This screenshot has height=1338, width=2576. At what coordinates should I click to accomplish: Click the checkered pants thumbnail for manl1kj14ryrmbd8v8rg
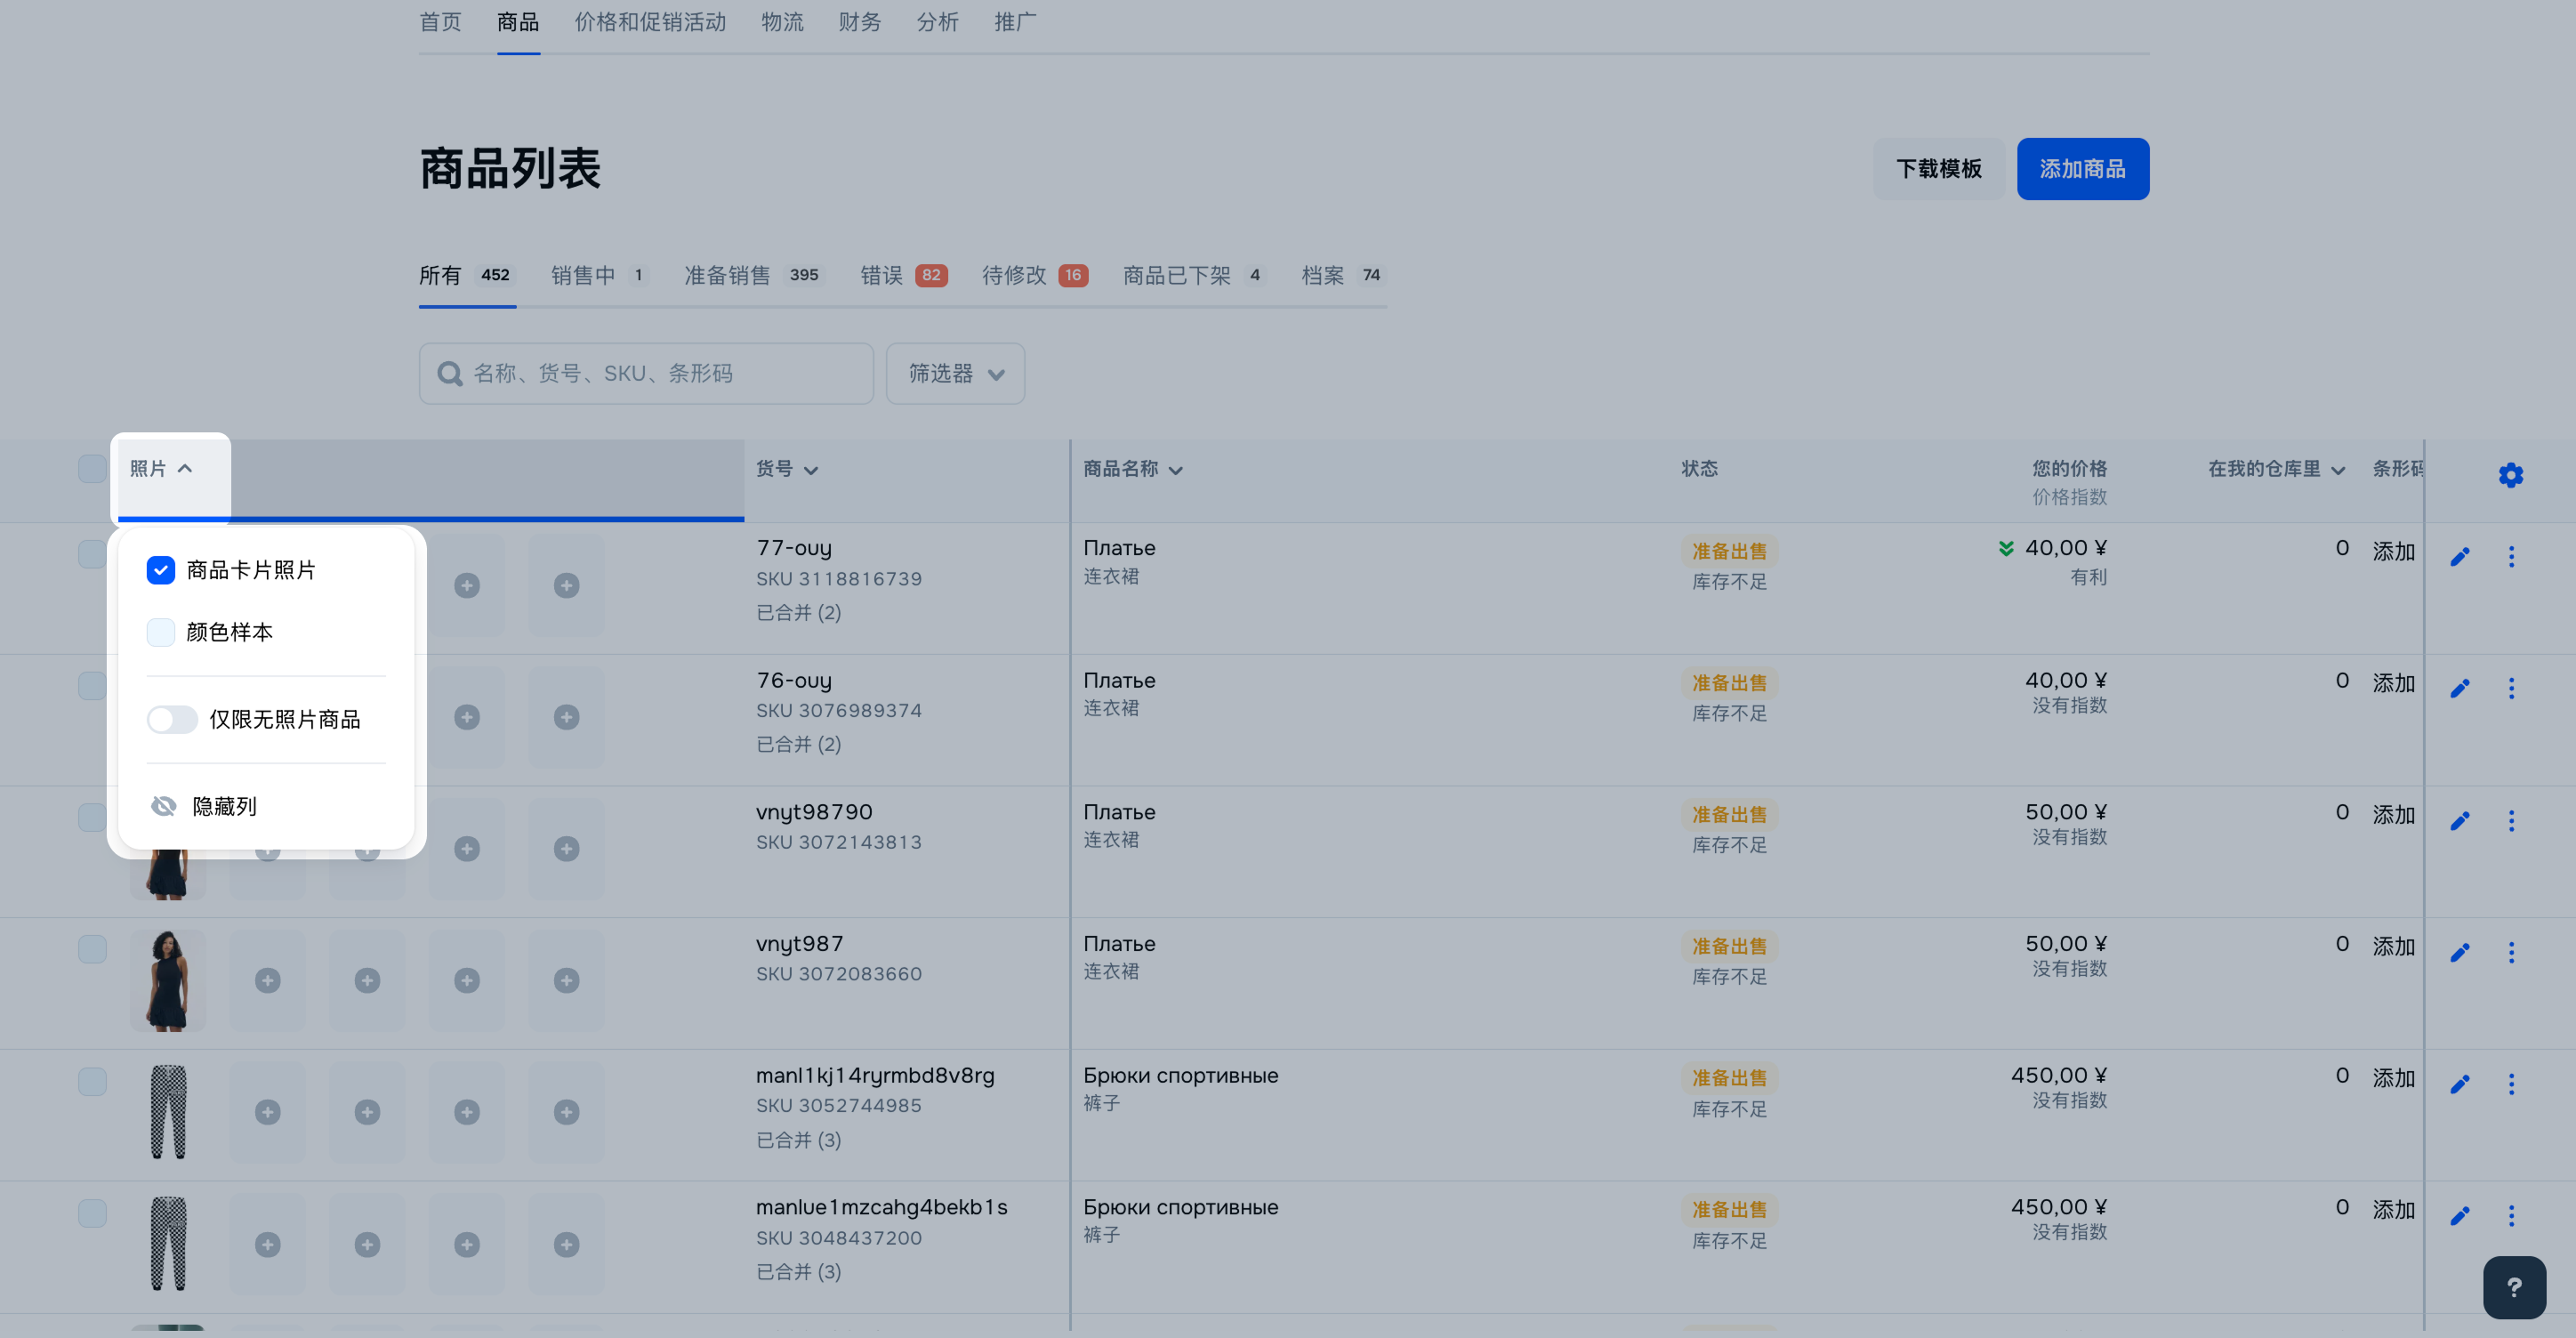[x=168, y=1112]
